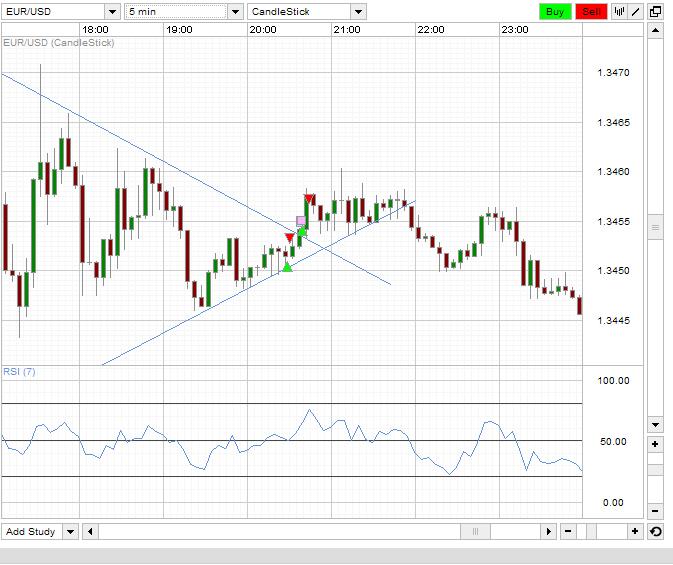Click the horizontal scroll left arrow

(x=90, y=532)
